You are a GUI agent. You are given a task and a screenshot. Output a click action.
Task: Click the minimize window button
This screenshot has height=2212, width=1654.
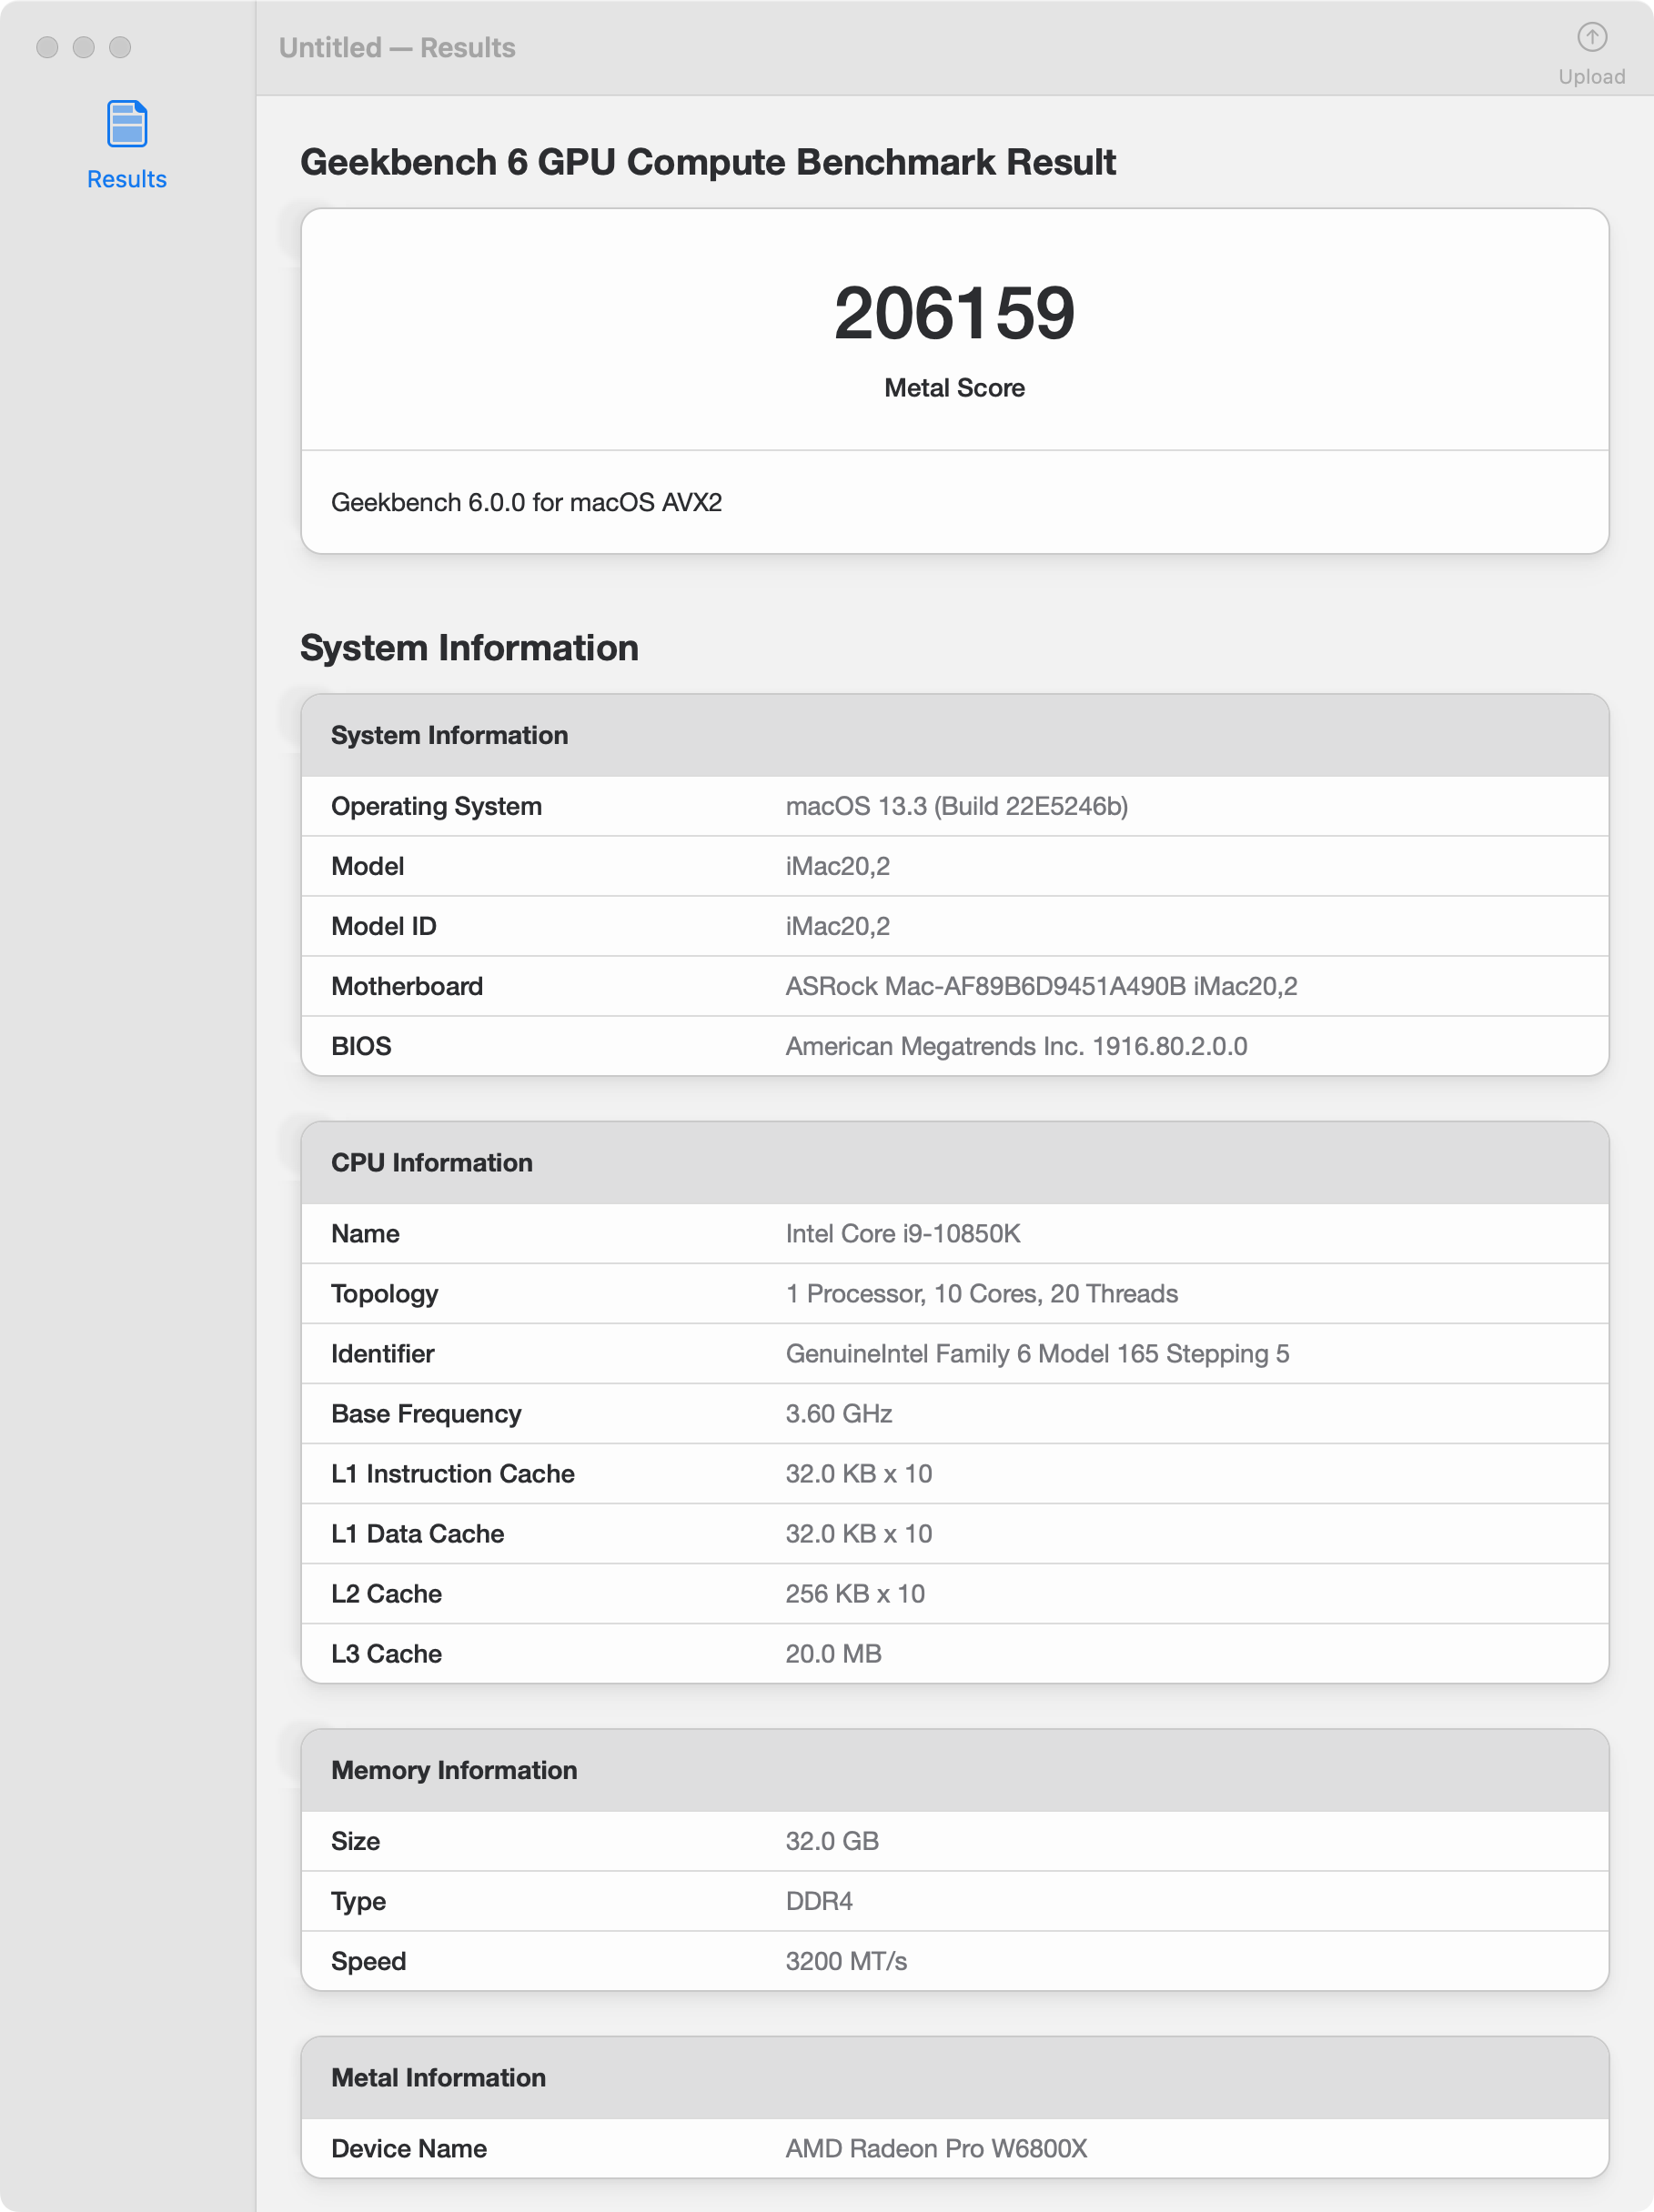[84, 47]
